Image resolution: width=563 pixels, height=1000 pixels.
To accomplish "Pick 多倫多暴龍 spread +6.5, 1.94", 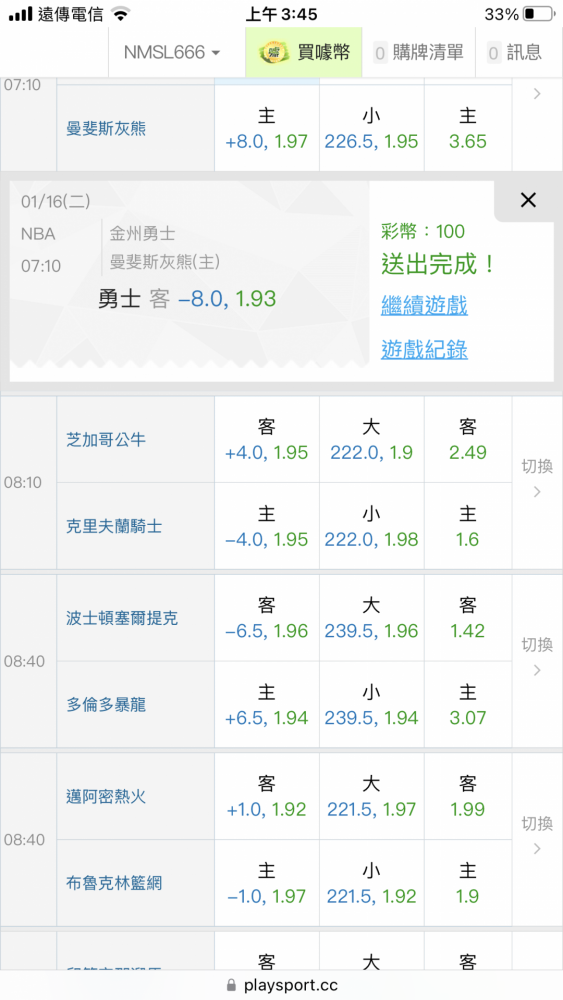I will pyautogui.click(x=267, y=705).
